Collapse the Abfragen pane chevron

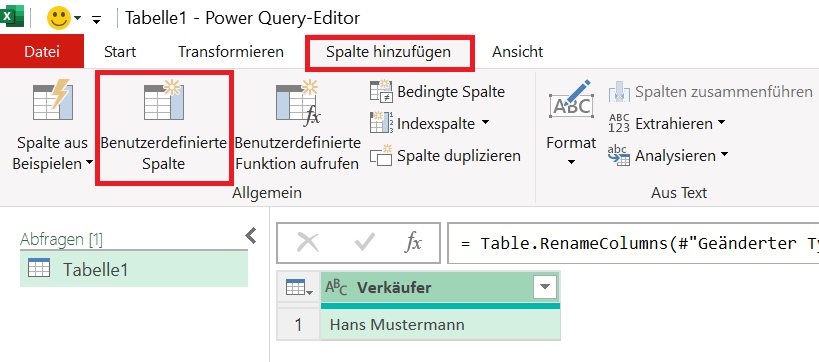pos(251,236)
